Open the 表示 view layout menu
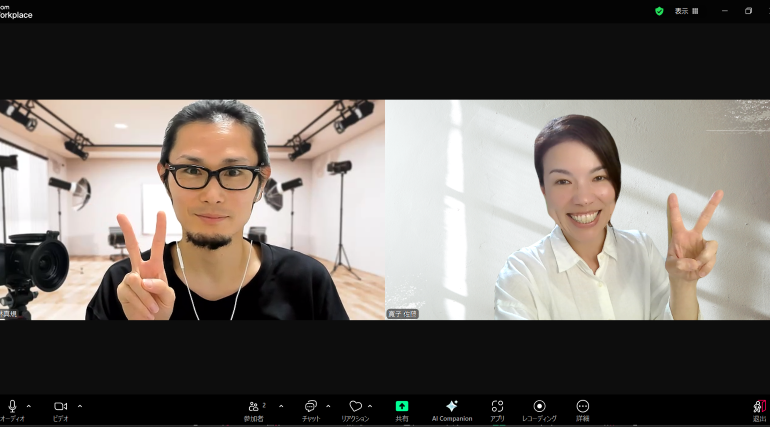The height and width of the screenshot is (427, 770). 686,11
